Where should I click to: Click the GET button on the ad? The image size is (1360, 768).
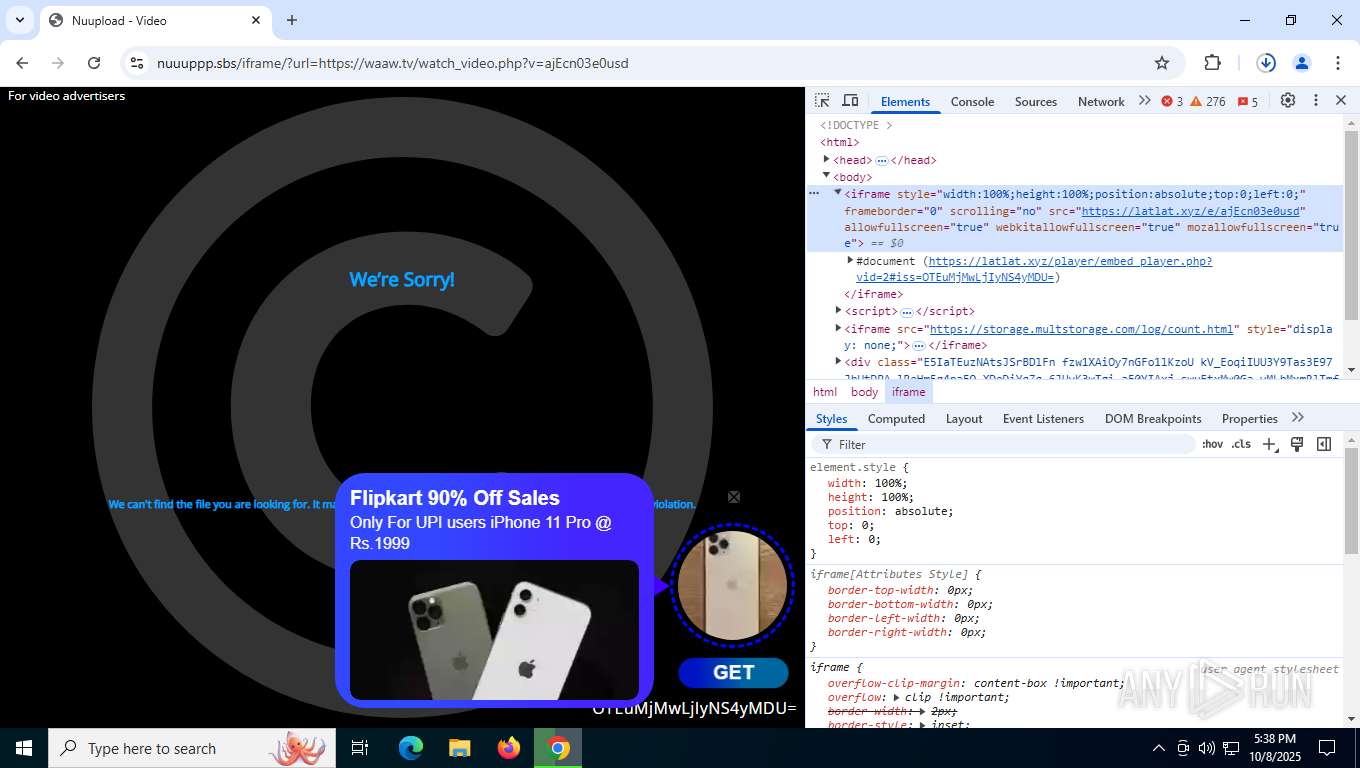coord(733,672)
